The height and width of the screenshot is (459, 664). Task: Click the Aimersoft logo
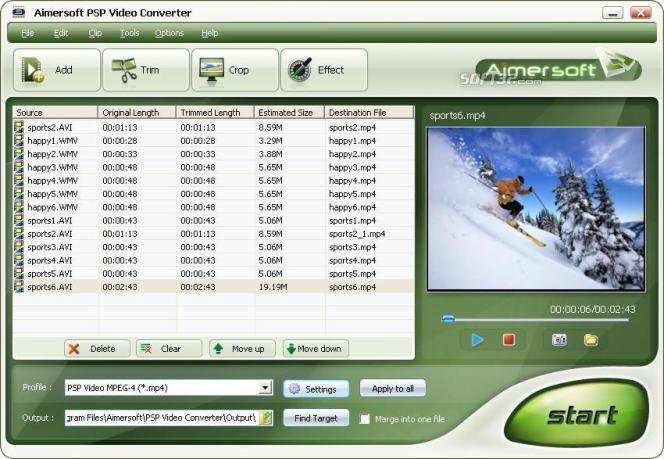tap(558, 68)
